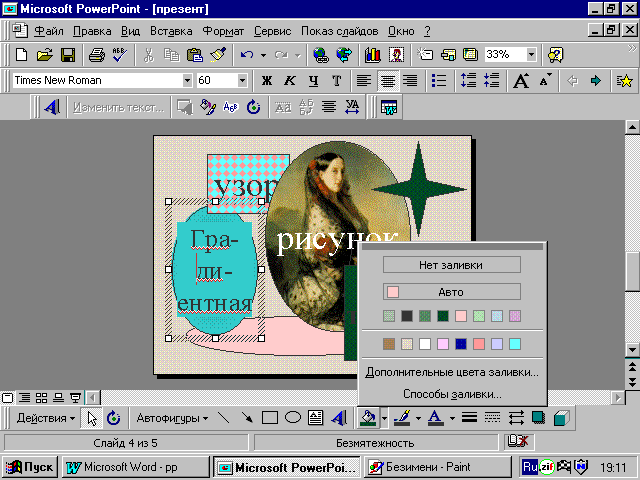Viewport: 640px width, 480px height.
Task: Open Способы заливки dialog
Action: [452, 394]
